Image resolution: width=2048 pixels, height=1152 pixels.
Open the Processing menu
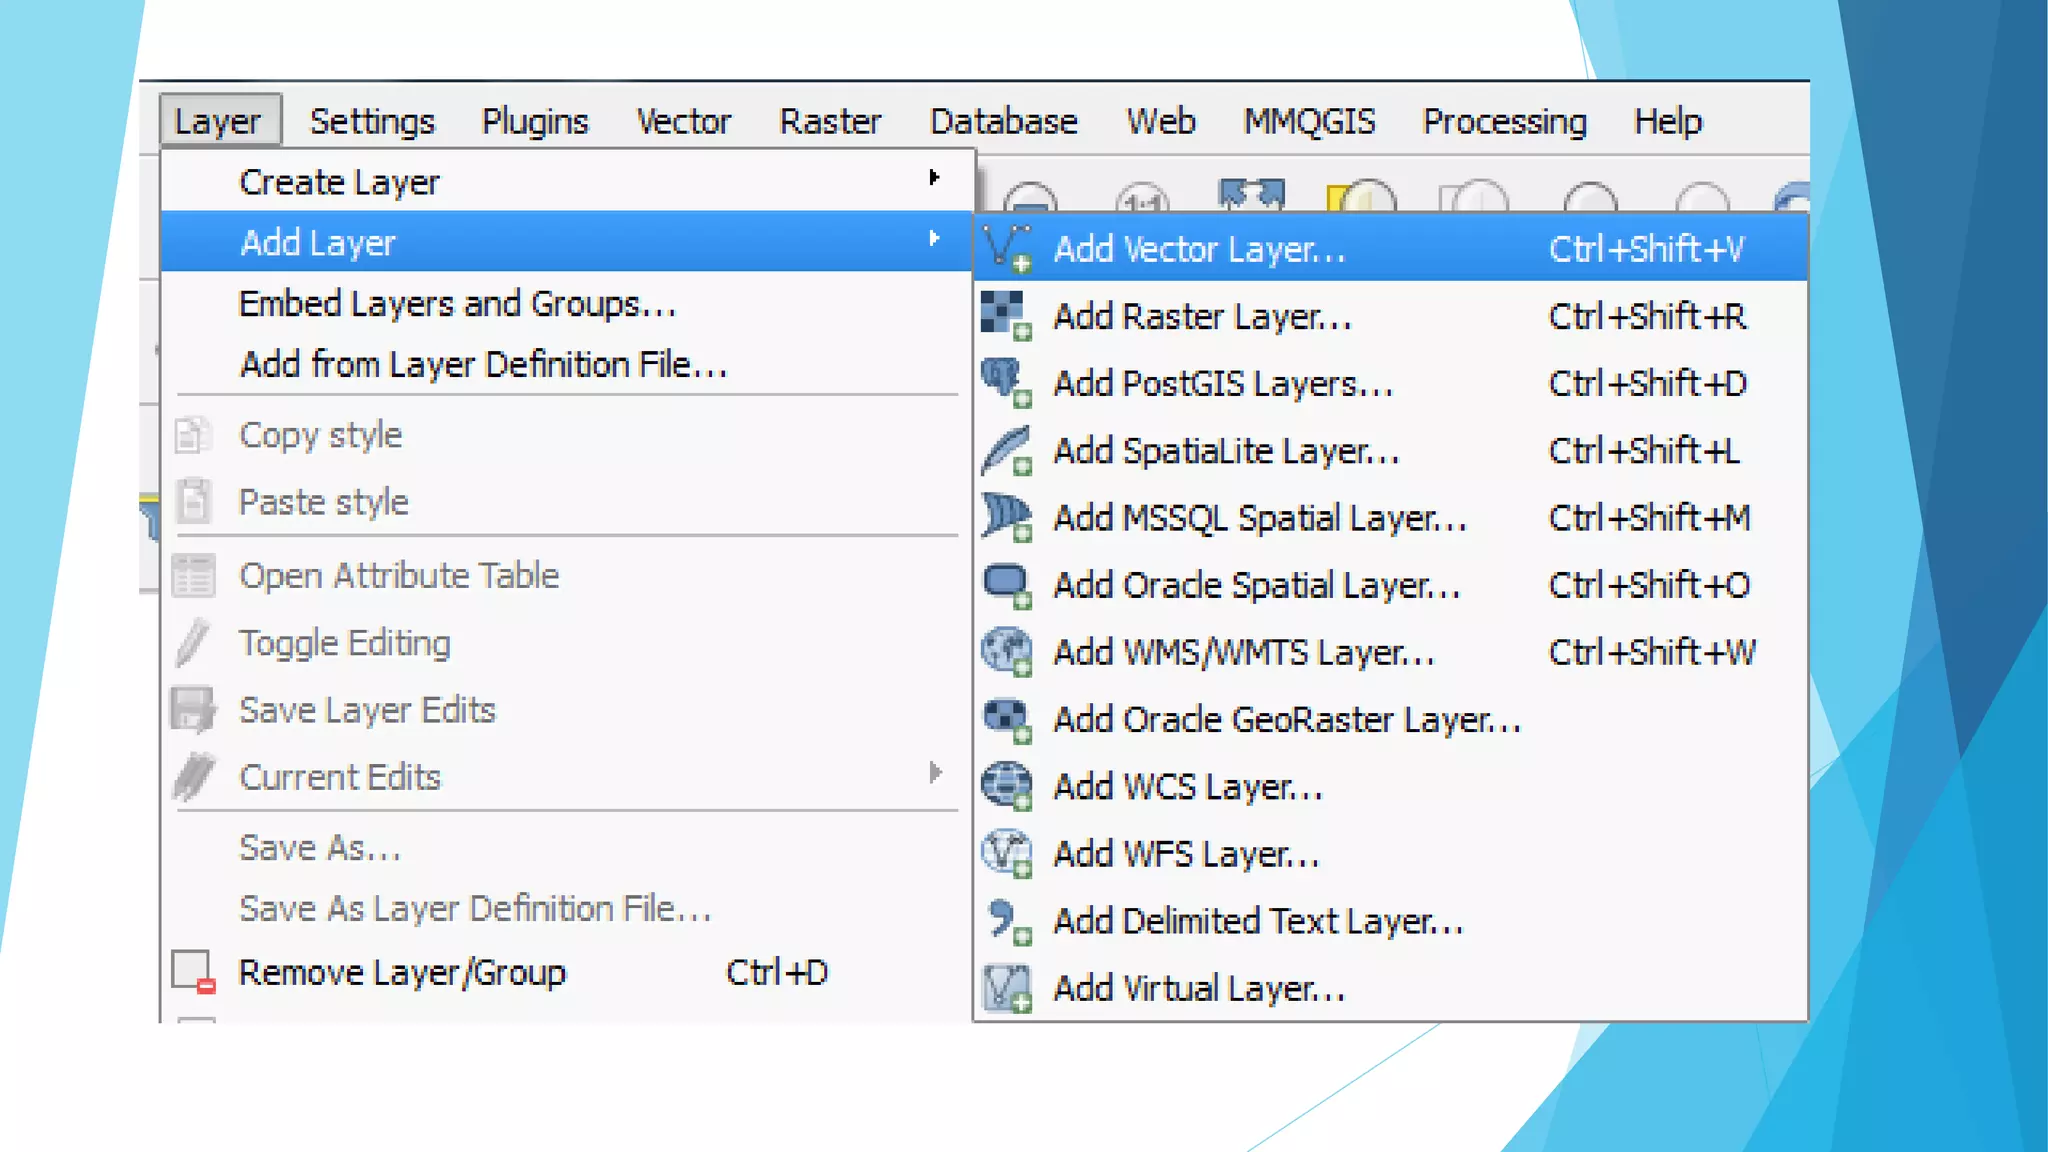point(1504,121)
